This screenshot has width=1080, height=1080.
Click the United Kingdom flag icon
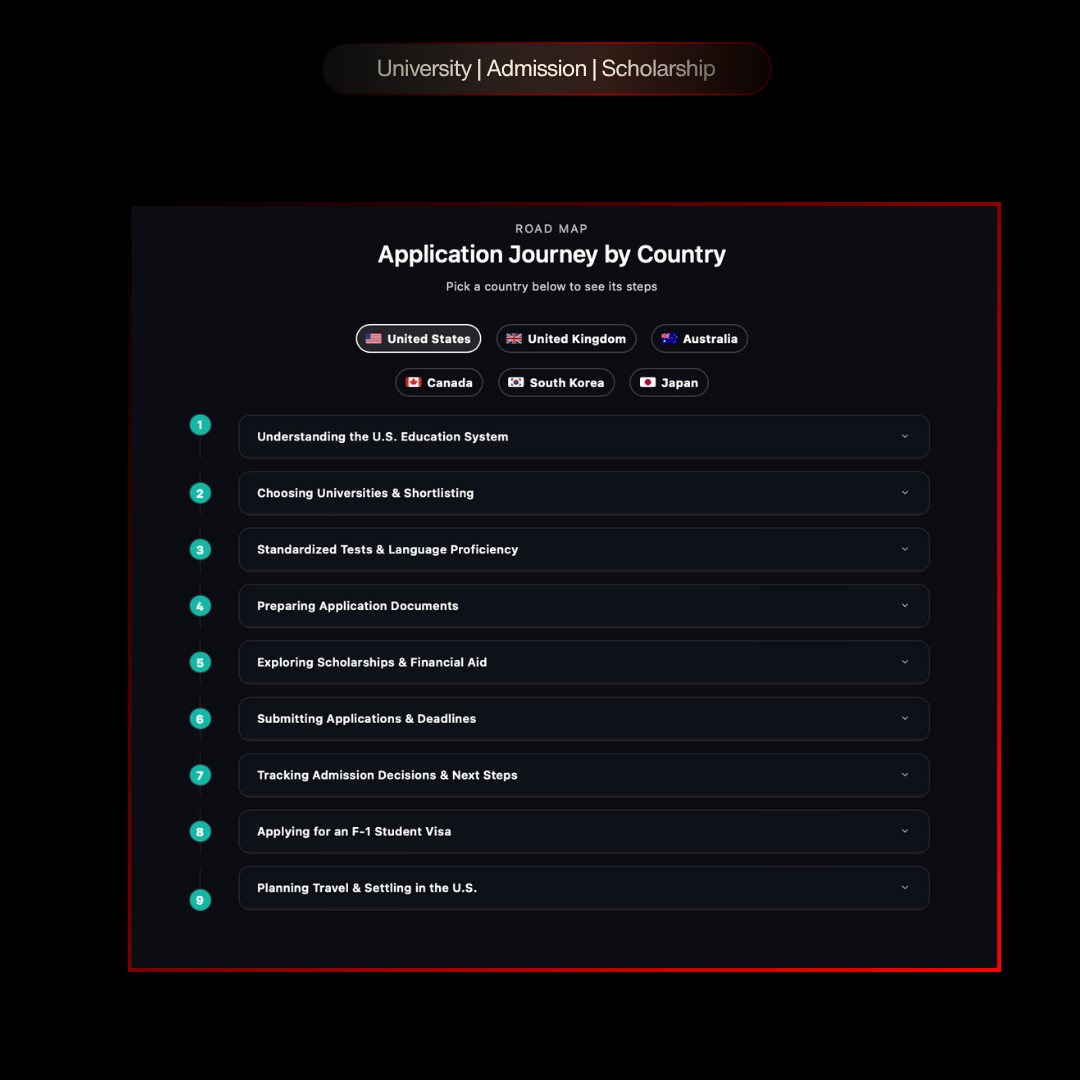[x=514, y=338]
